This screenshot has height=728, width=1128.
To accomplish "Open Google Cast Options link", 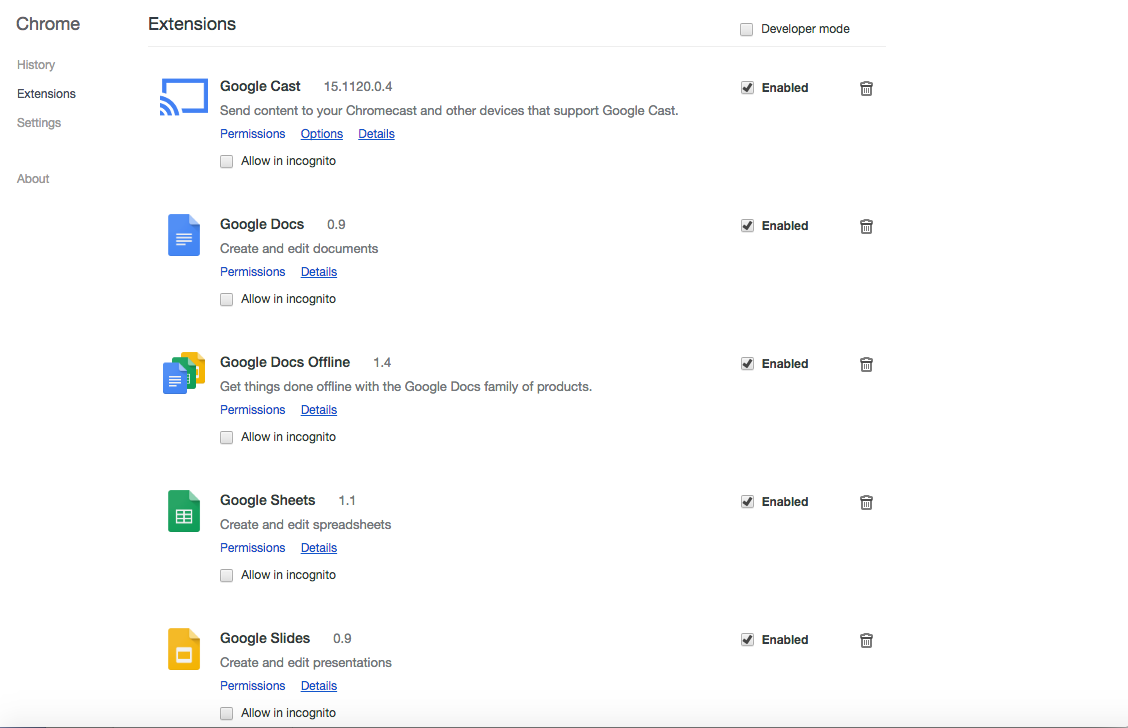I will [x=322, y=134].
